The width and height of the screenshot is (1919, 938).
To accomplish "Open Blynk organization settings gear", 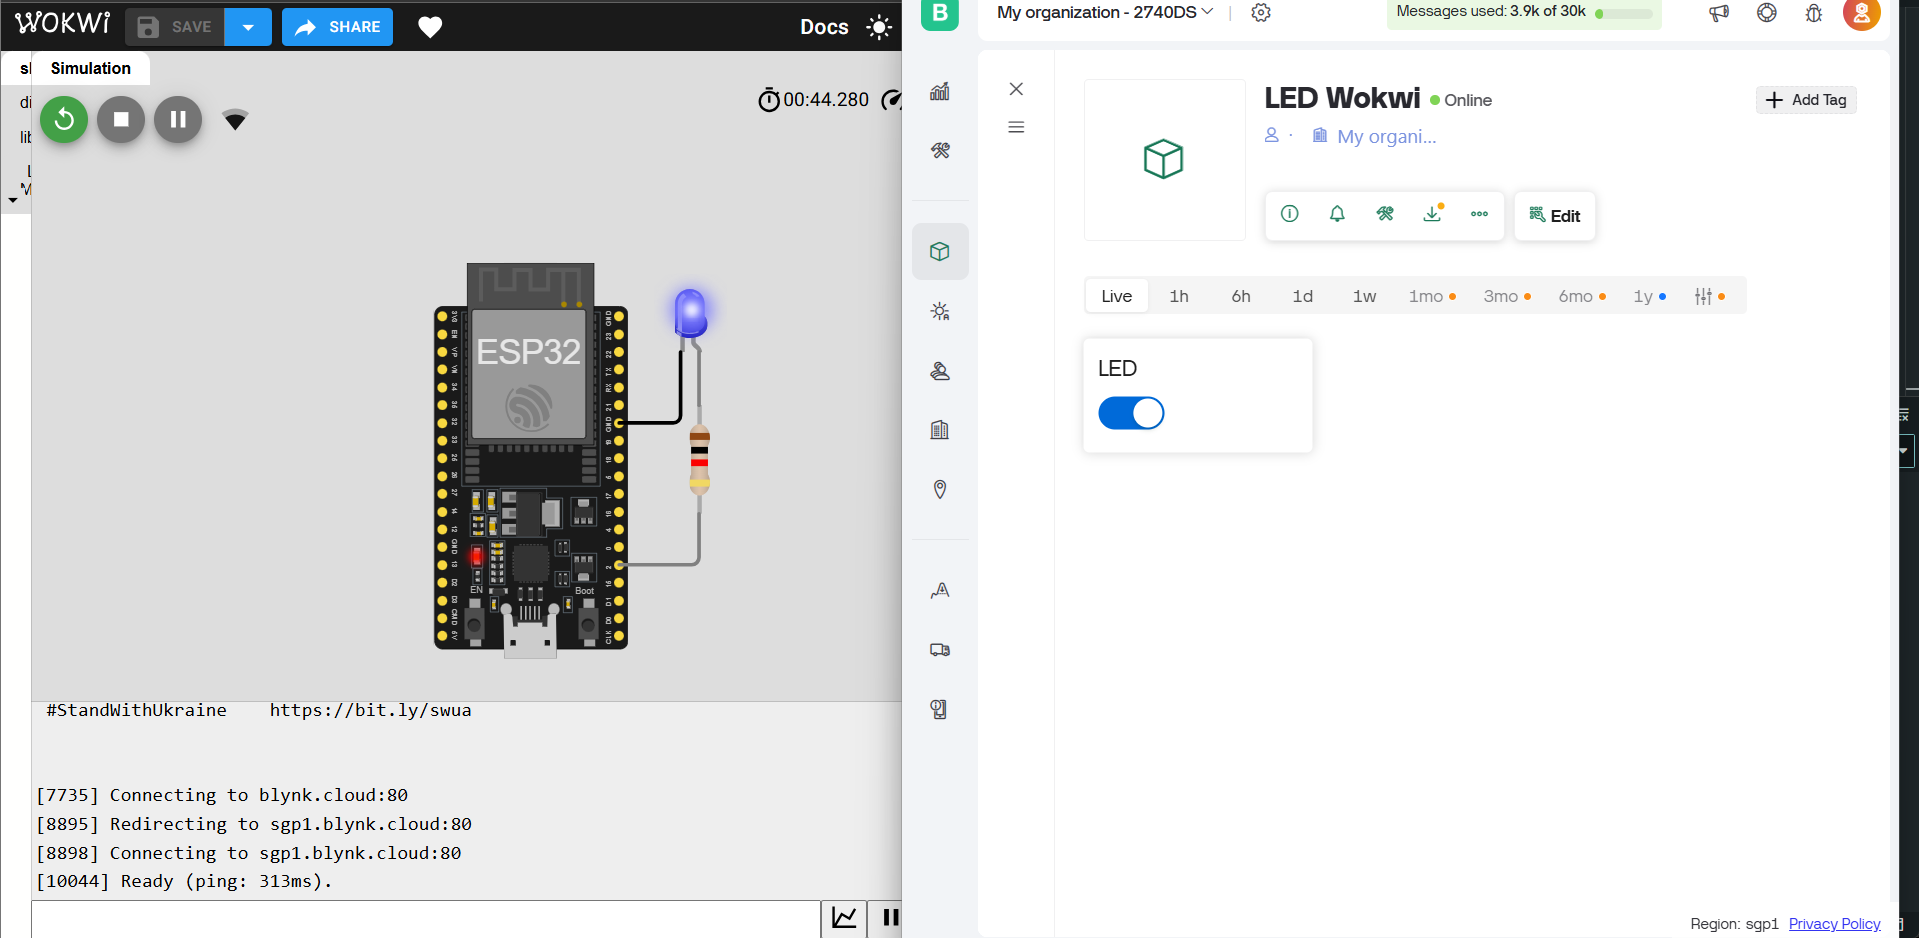I will [1261, 13].
